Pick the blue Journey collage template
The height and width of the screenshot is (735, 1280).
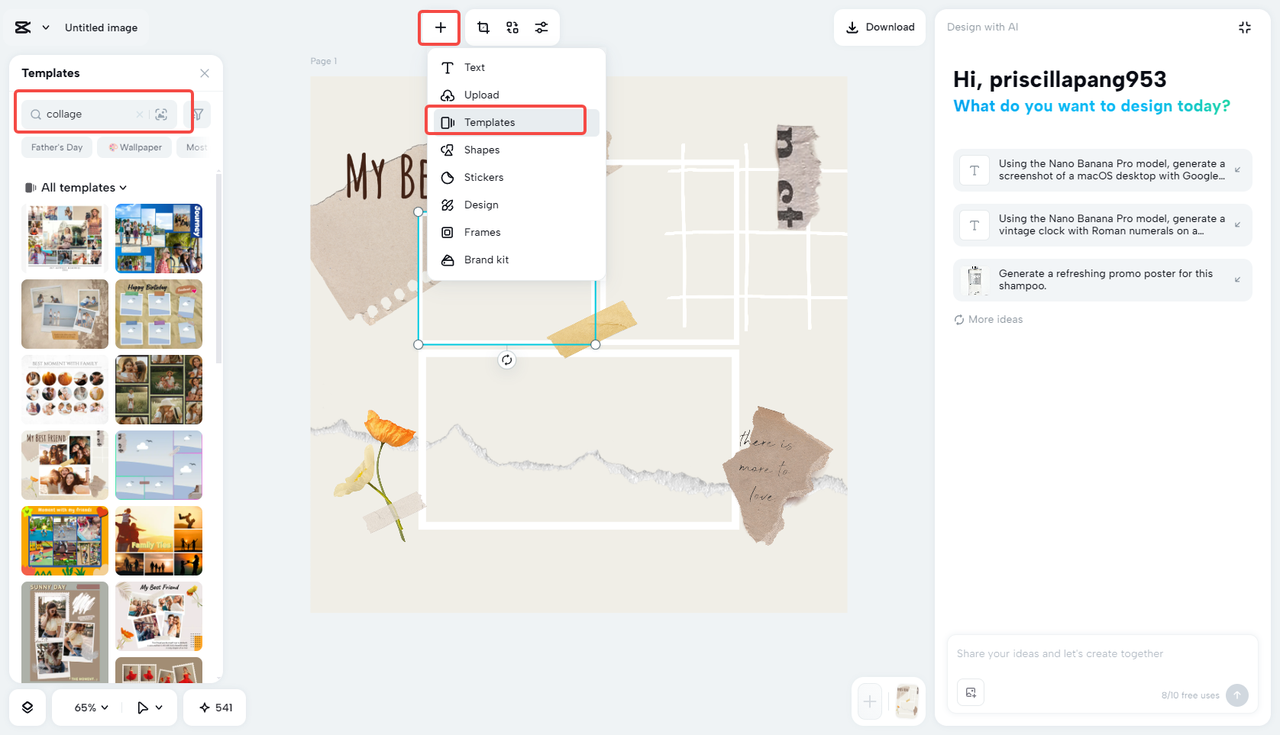pyautogui.click(x=158, y=238)
